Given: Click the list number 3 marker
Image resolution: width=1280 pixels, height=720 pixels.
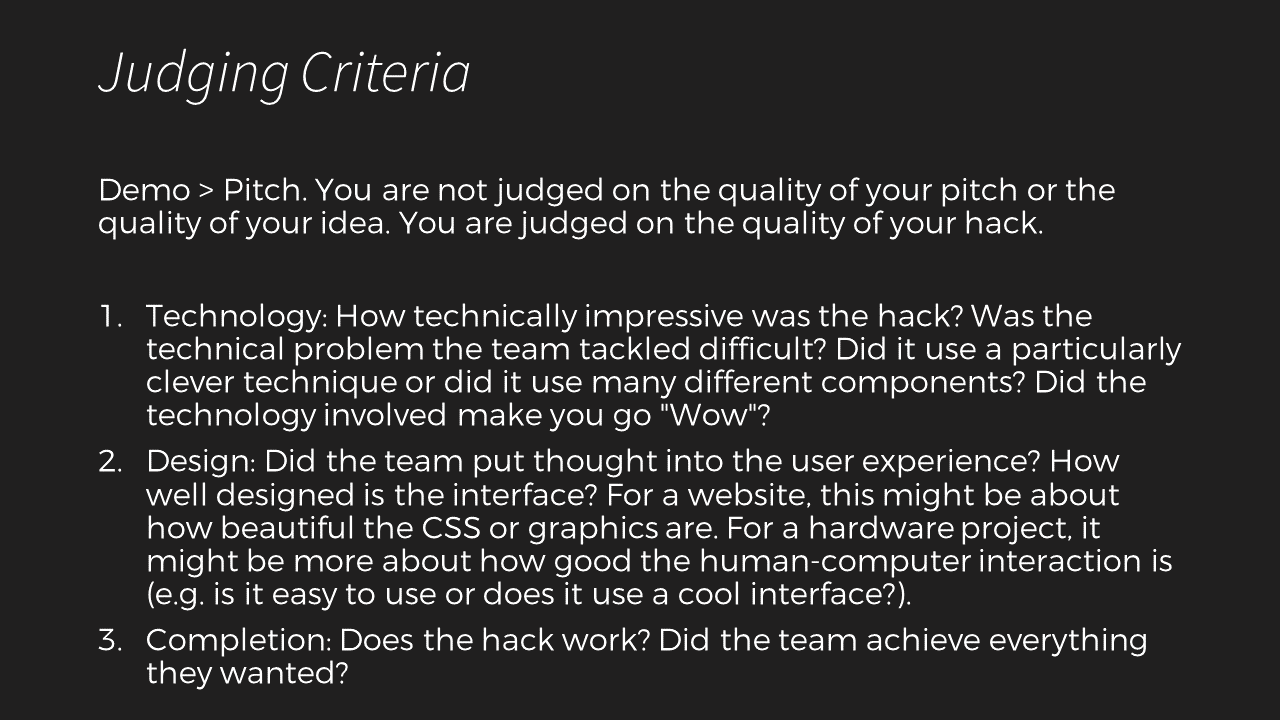Looking at the screenshot, I should tap(109, 640).
